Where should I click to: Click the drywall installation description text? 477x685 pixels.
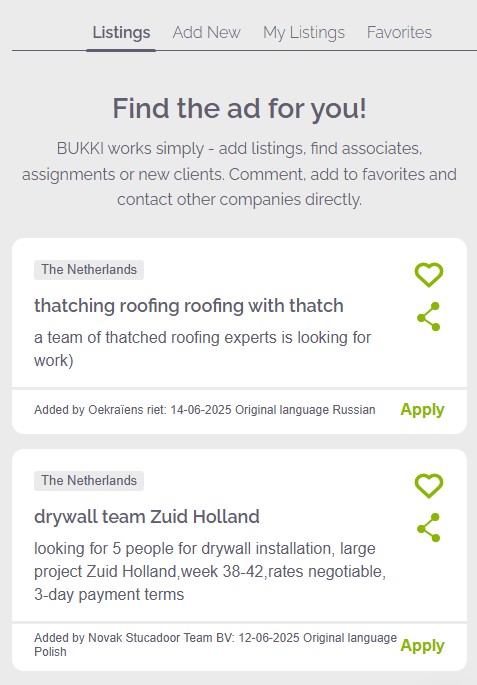point(210,571)
